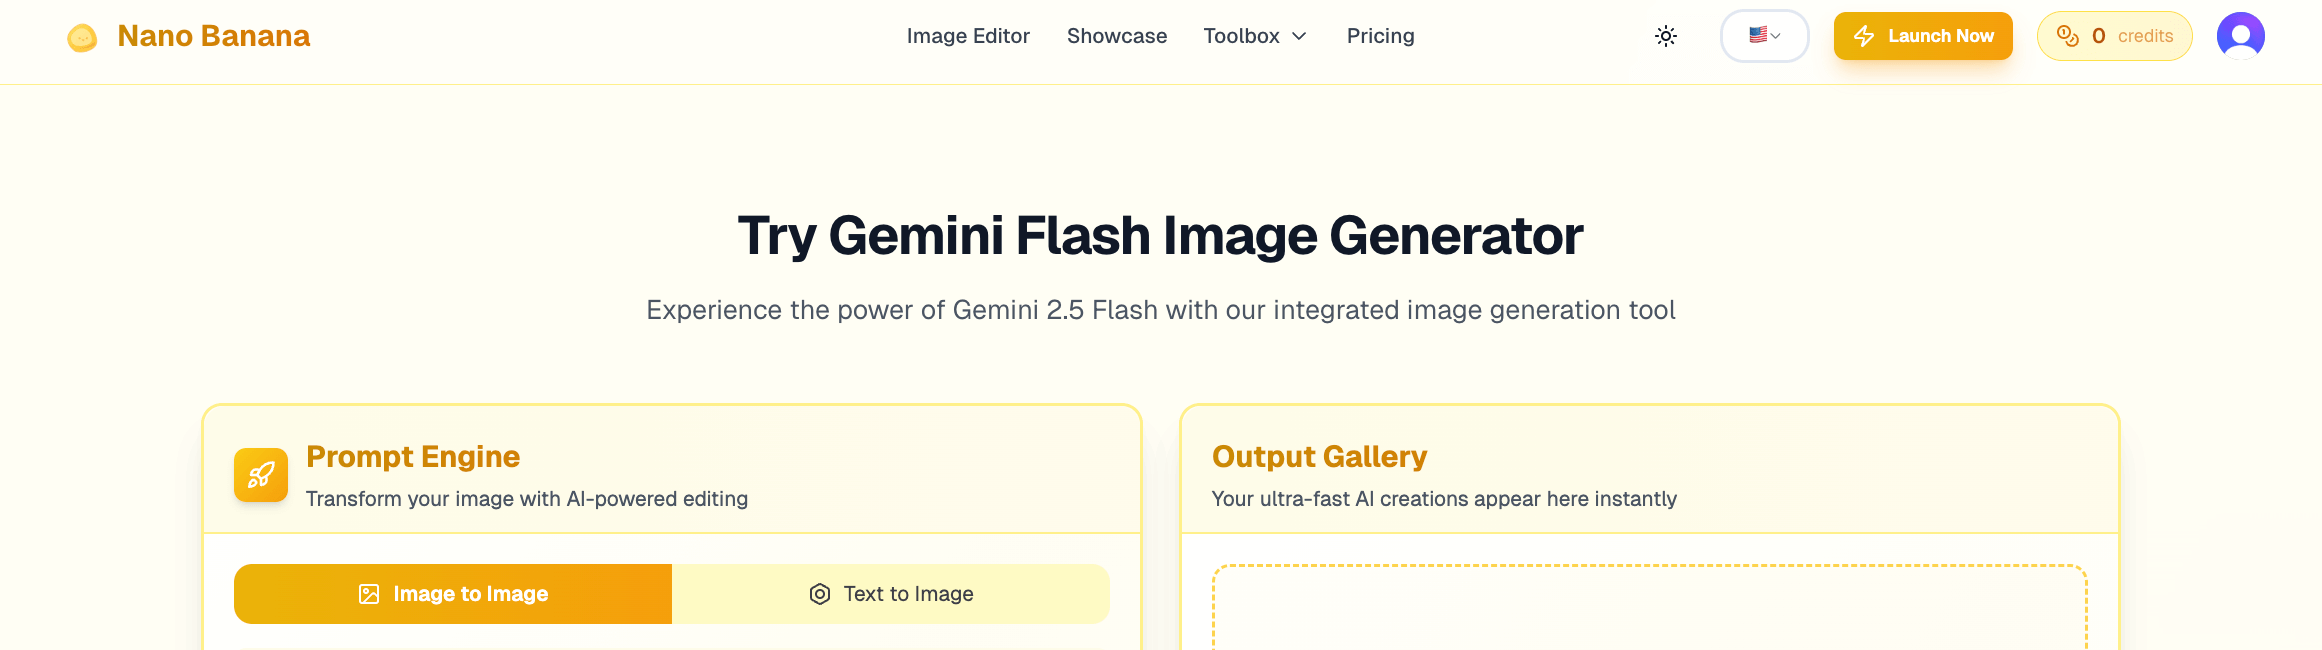The image size is (2322, 650).
Task: Open the coins icon showing credits balance
Action: tap(2069, 35)
